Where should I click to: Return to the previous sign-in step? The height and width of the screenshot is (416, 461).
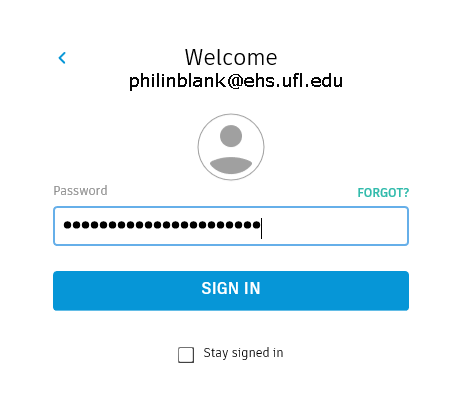click(62, 58)
